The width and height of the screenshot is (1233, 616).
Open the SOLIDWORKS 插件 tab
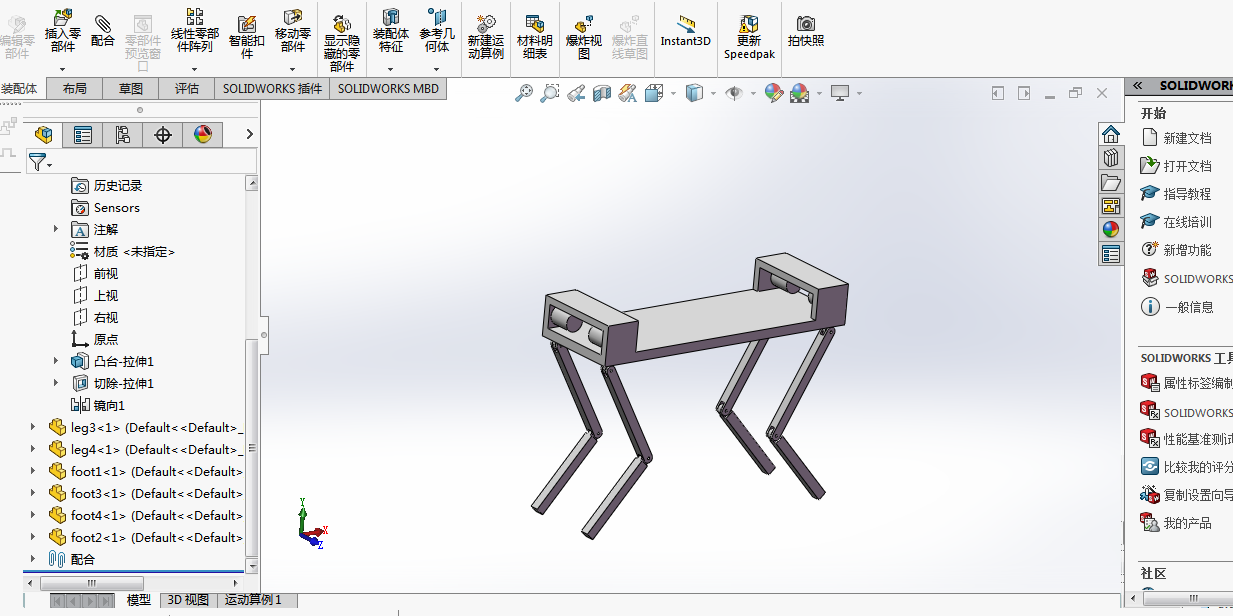pos(272,88)
